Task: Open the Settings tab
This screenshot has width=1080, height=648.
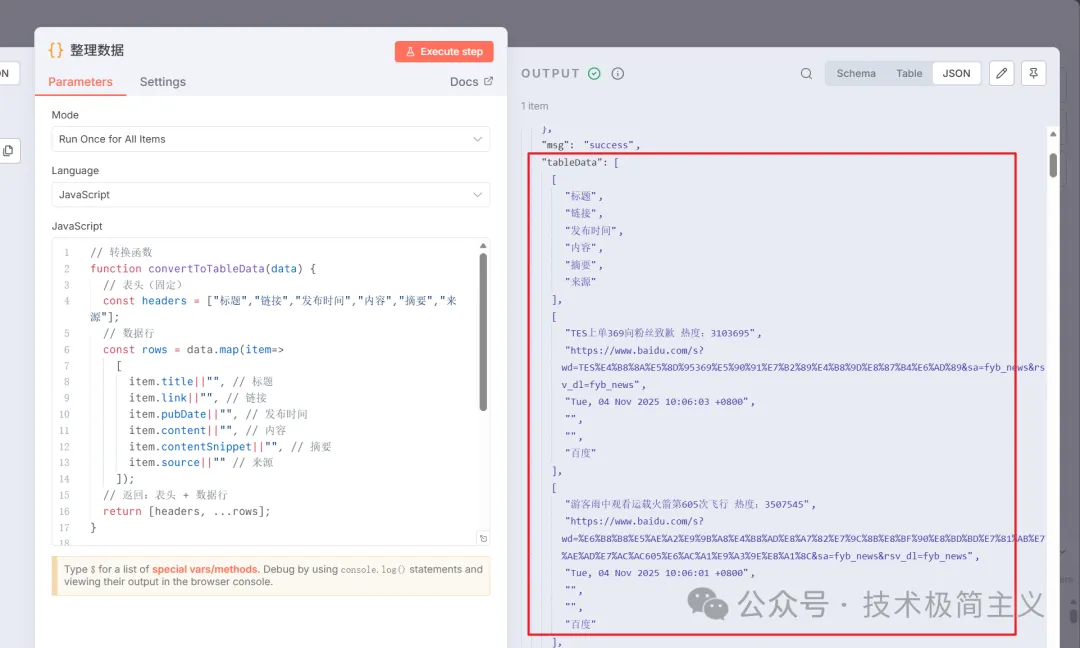Action: coord(163,82)
